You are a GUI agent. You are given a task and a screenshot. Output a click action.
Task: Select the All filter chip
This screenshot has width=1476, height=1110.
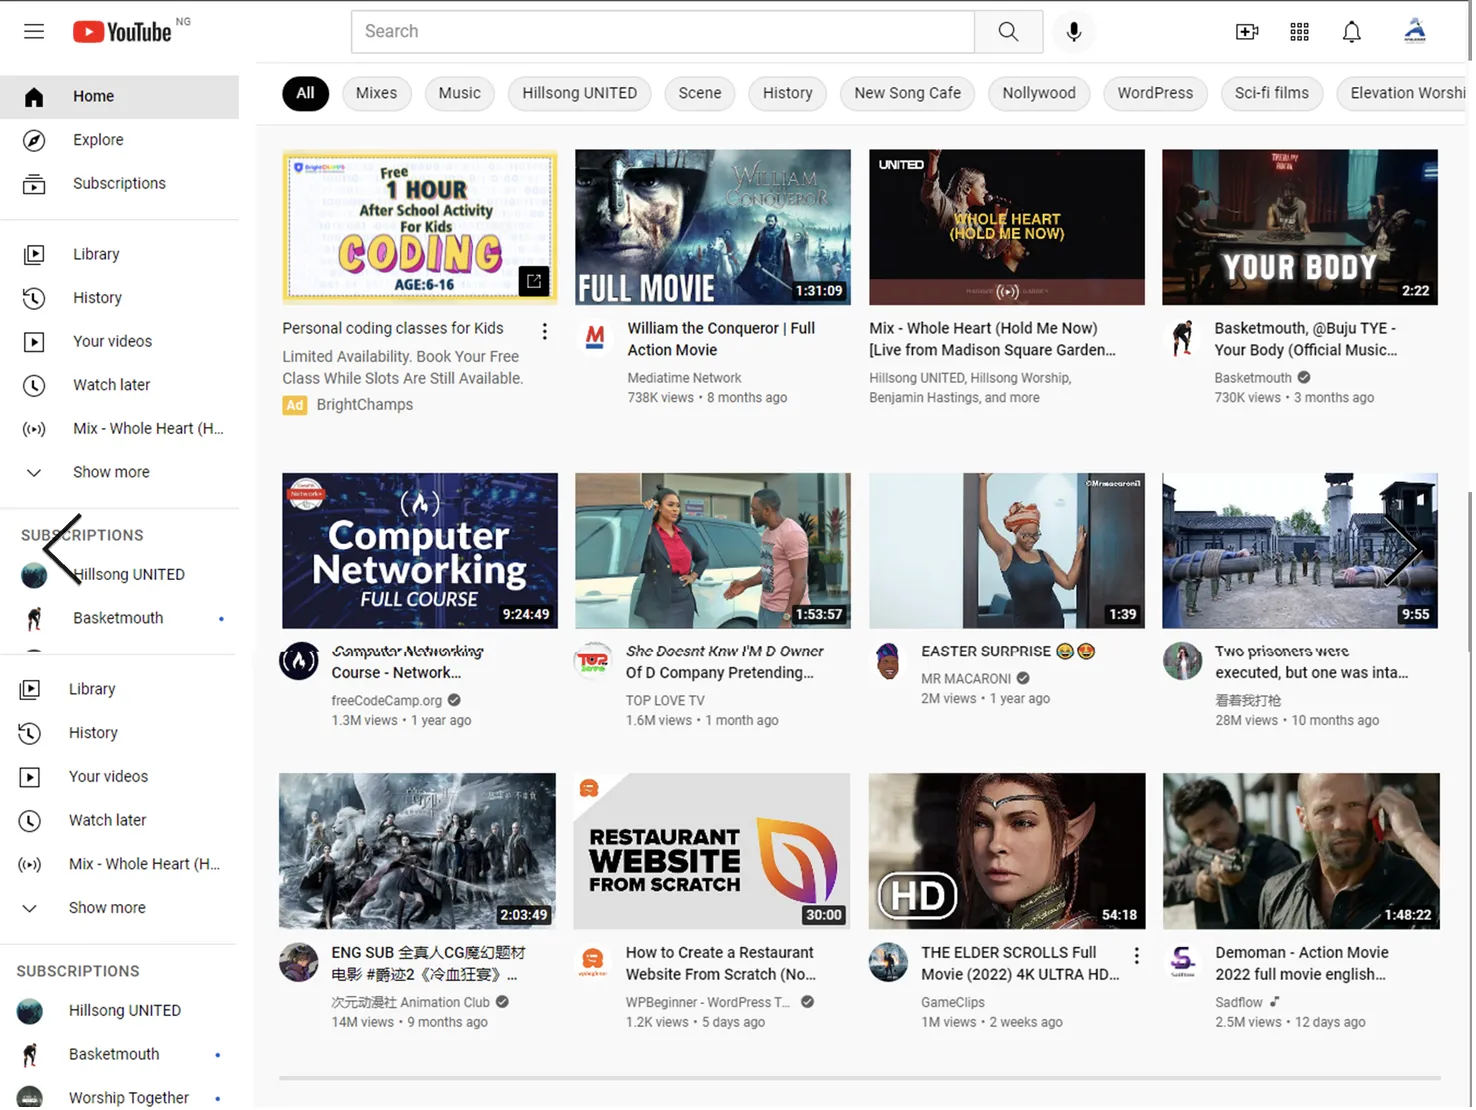(306, 94)
